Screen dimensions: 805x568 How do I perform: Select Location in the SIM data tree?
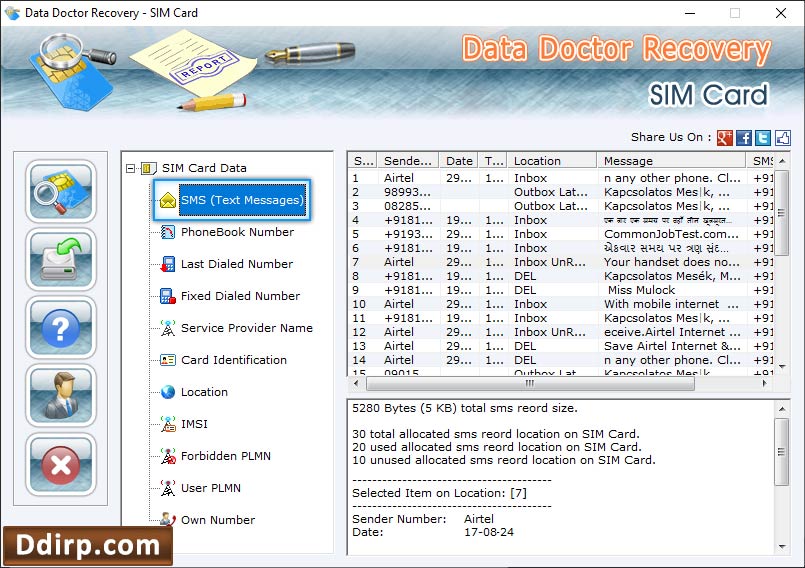coord(204,392)
